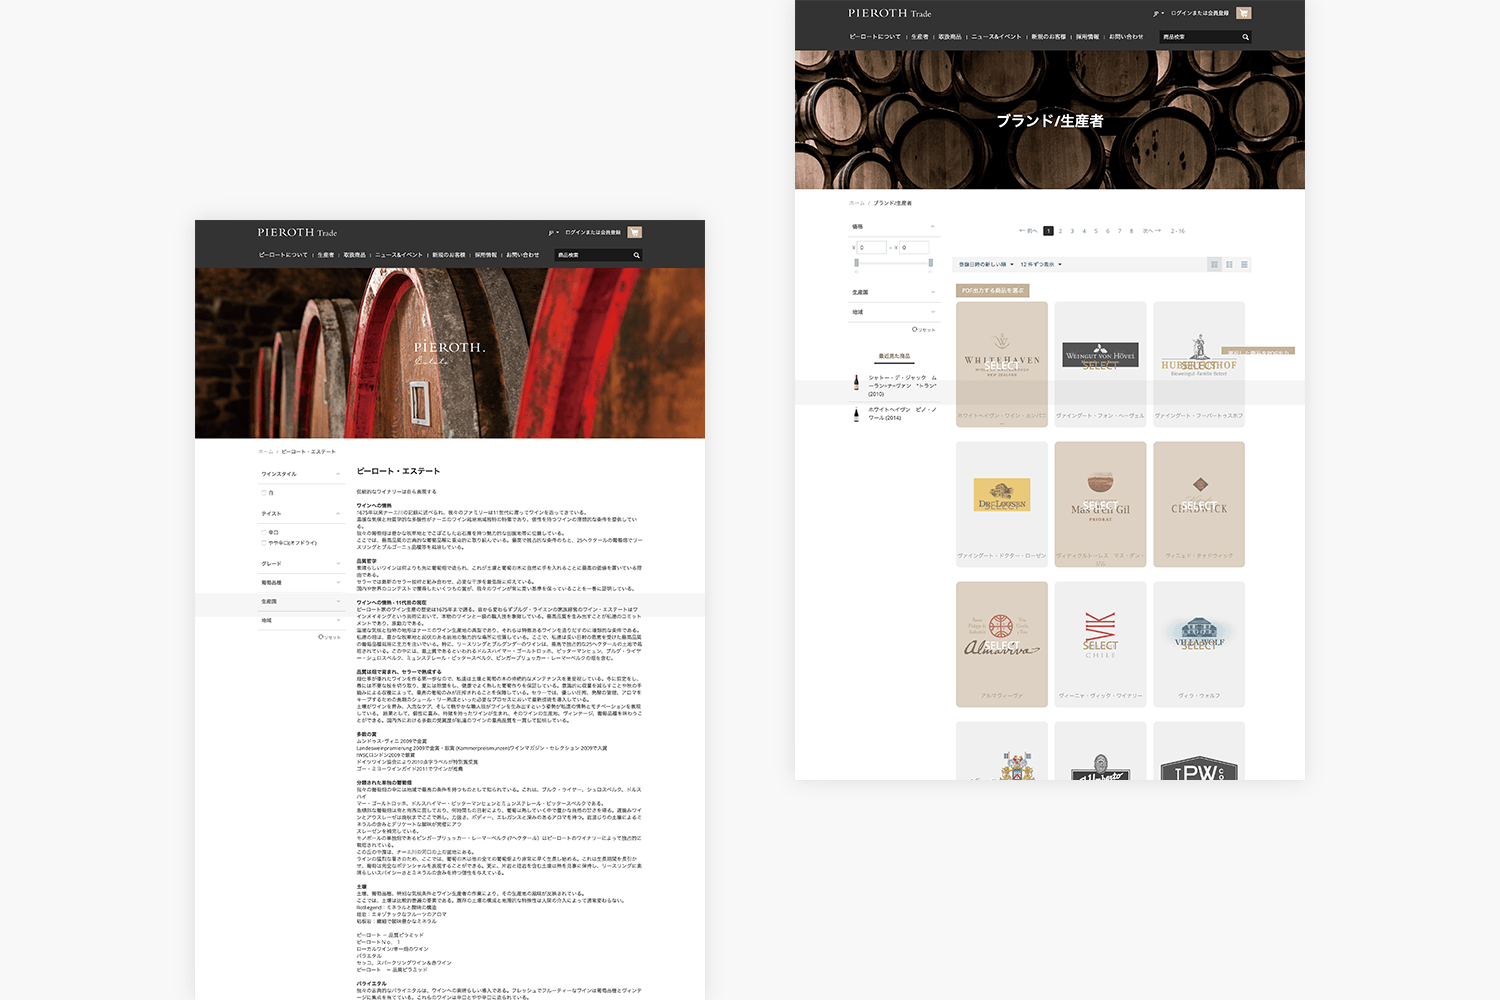Open the 2010 red wine bottle thumbnail
1500x1000 pixels.
856,382
